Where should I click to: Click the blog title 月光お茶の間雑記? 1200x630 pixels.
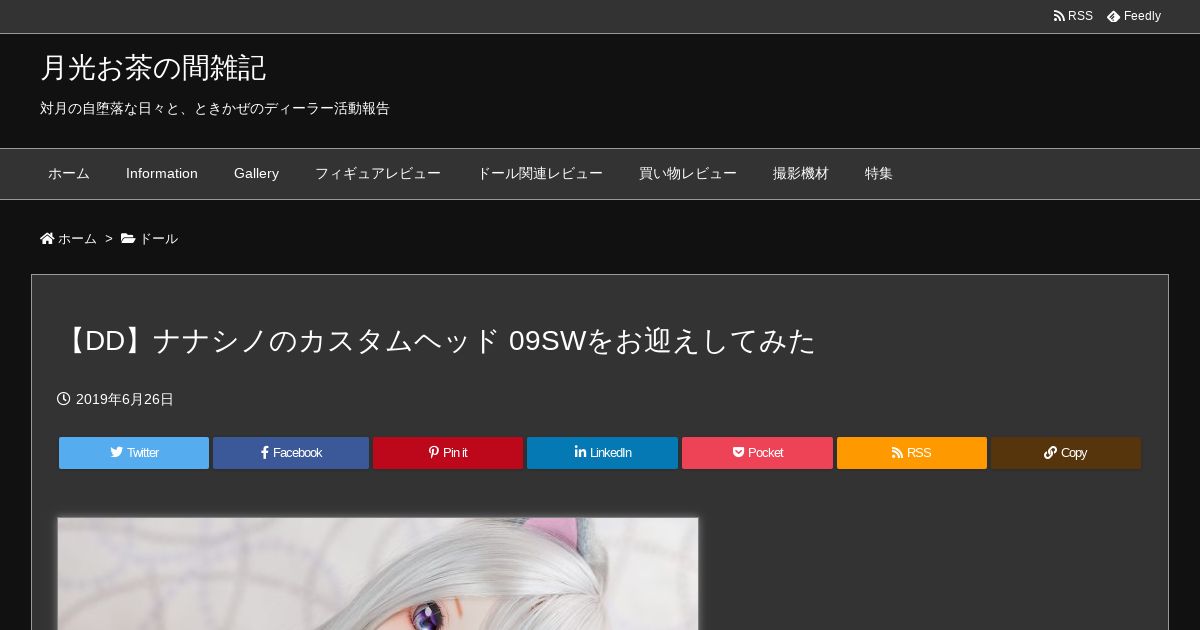153,68
